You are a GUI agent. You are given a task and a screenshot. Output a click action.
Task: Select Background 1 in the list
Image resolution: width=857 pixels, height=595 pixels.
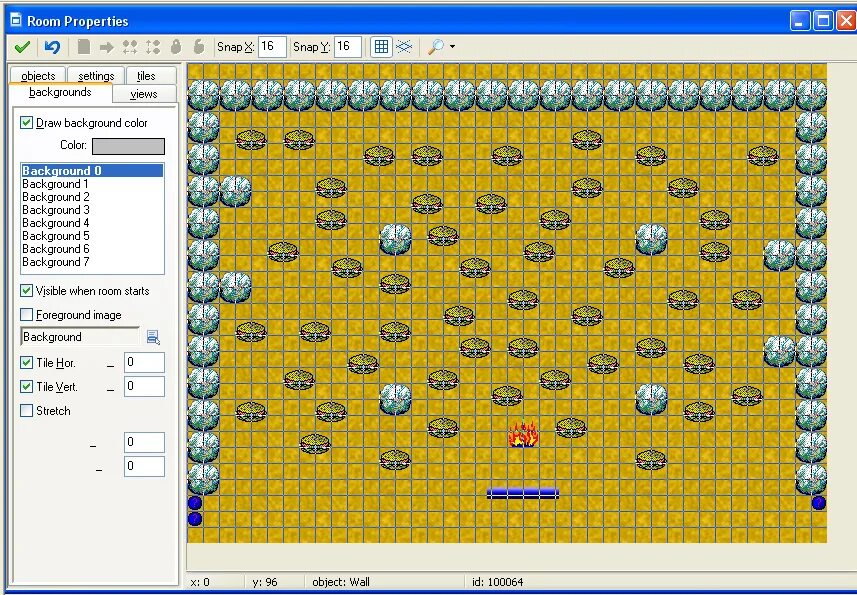coord(92,184)
